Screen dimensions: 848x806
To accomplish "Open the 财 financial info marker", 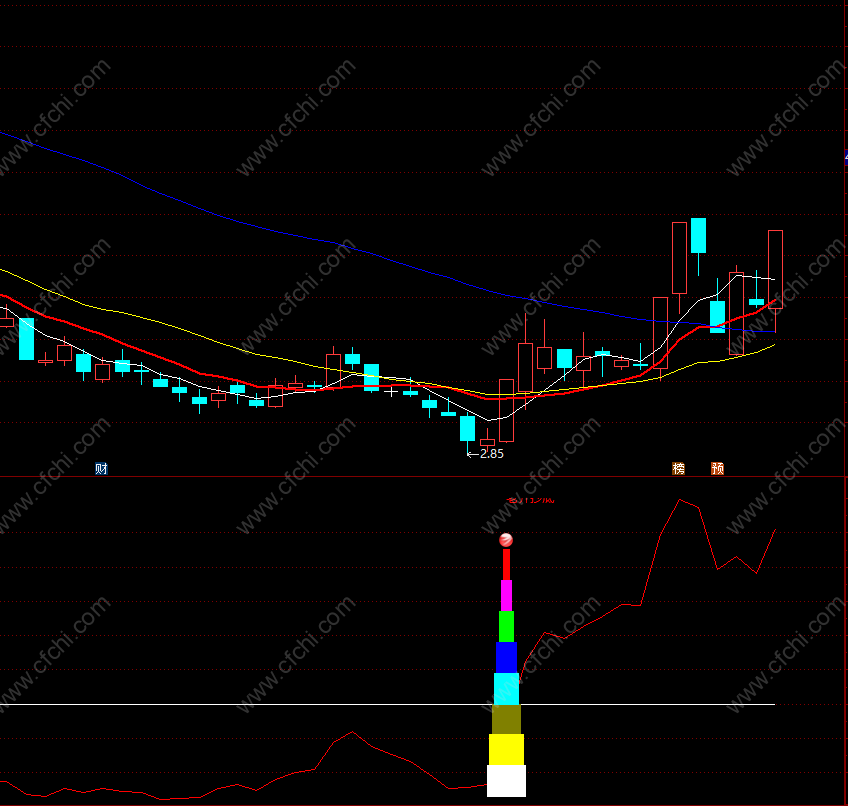I will pyautogui.click(x=101, y=468).
